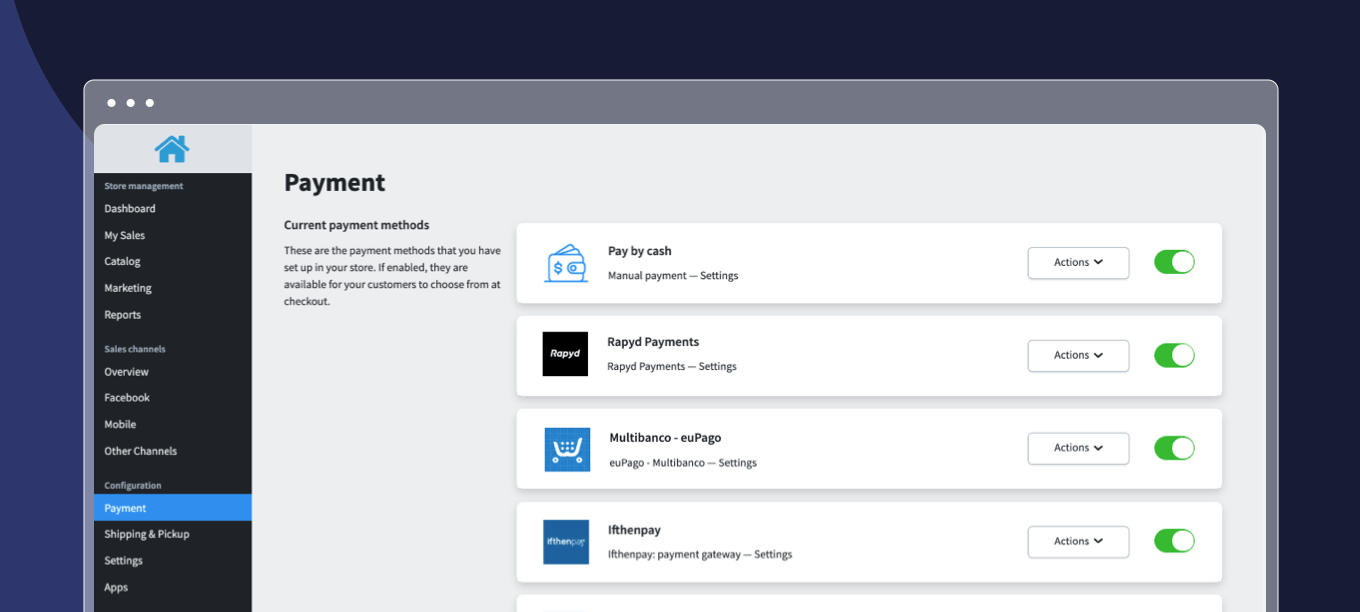Click the Pay by cash wallet icon
Viewport: 1360px width, 612px height.
566,263
